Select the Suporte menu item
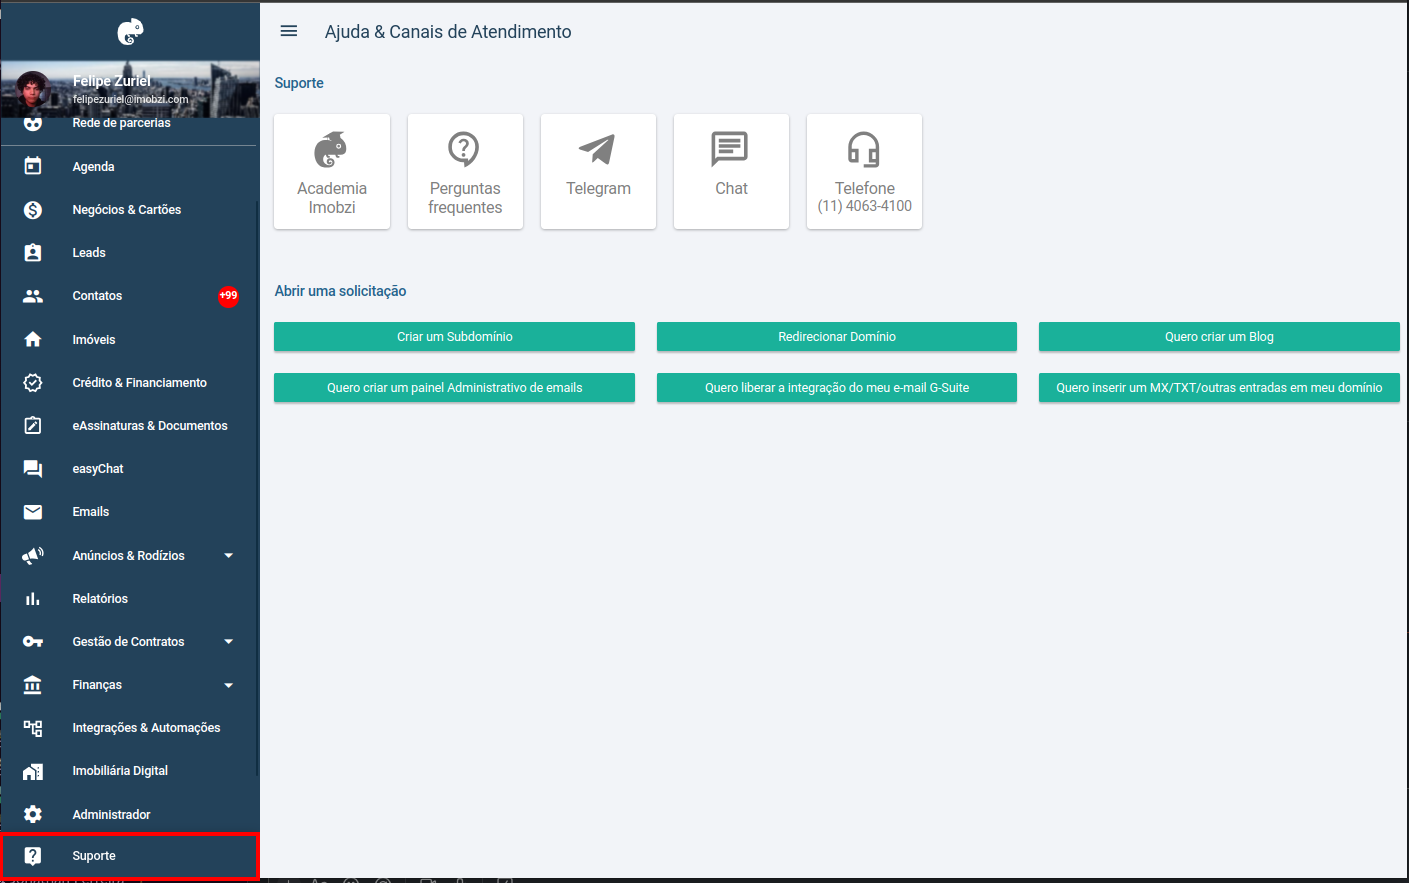 129,856
